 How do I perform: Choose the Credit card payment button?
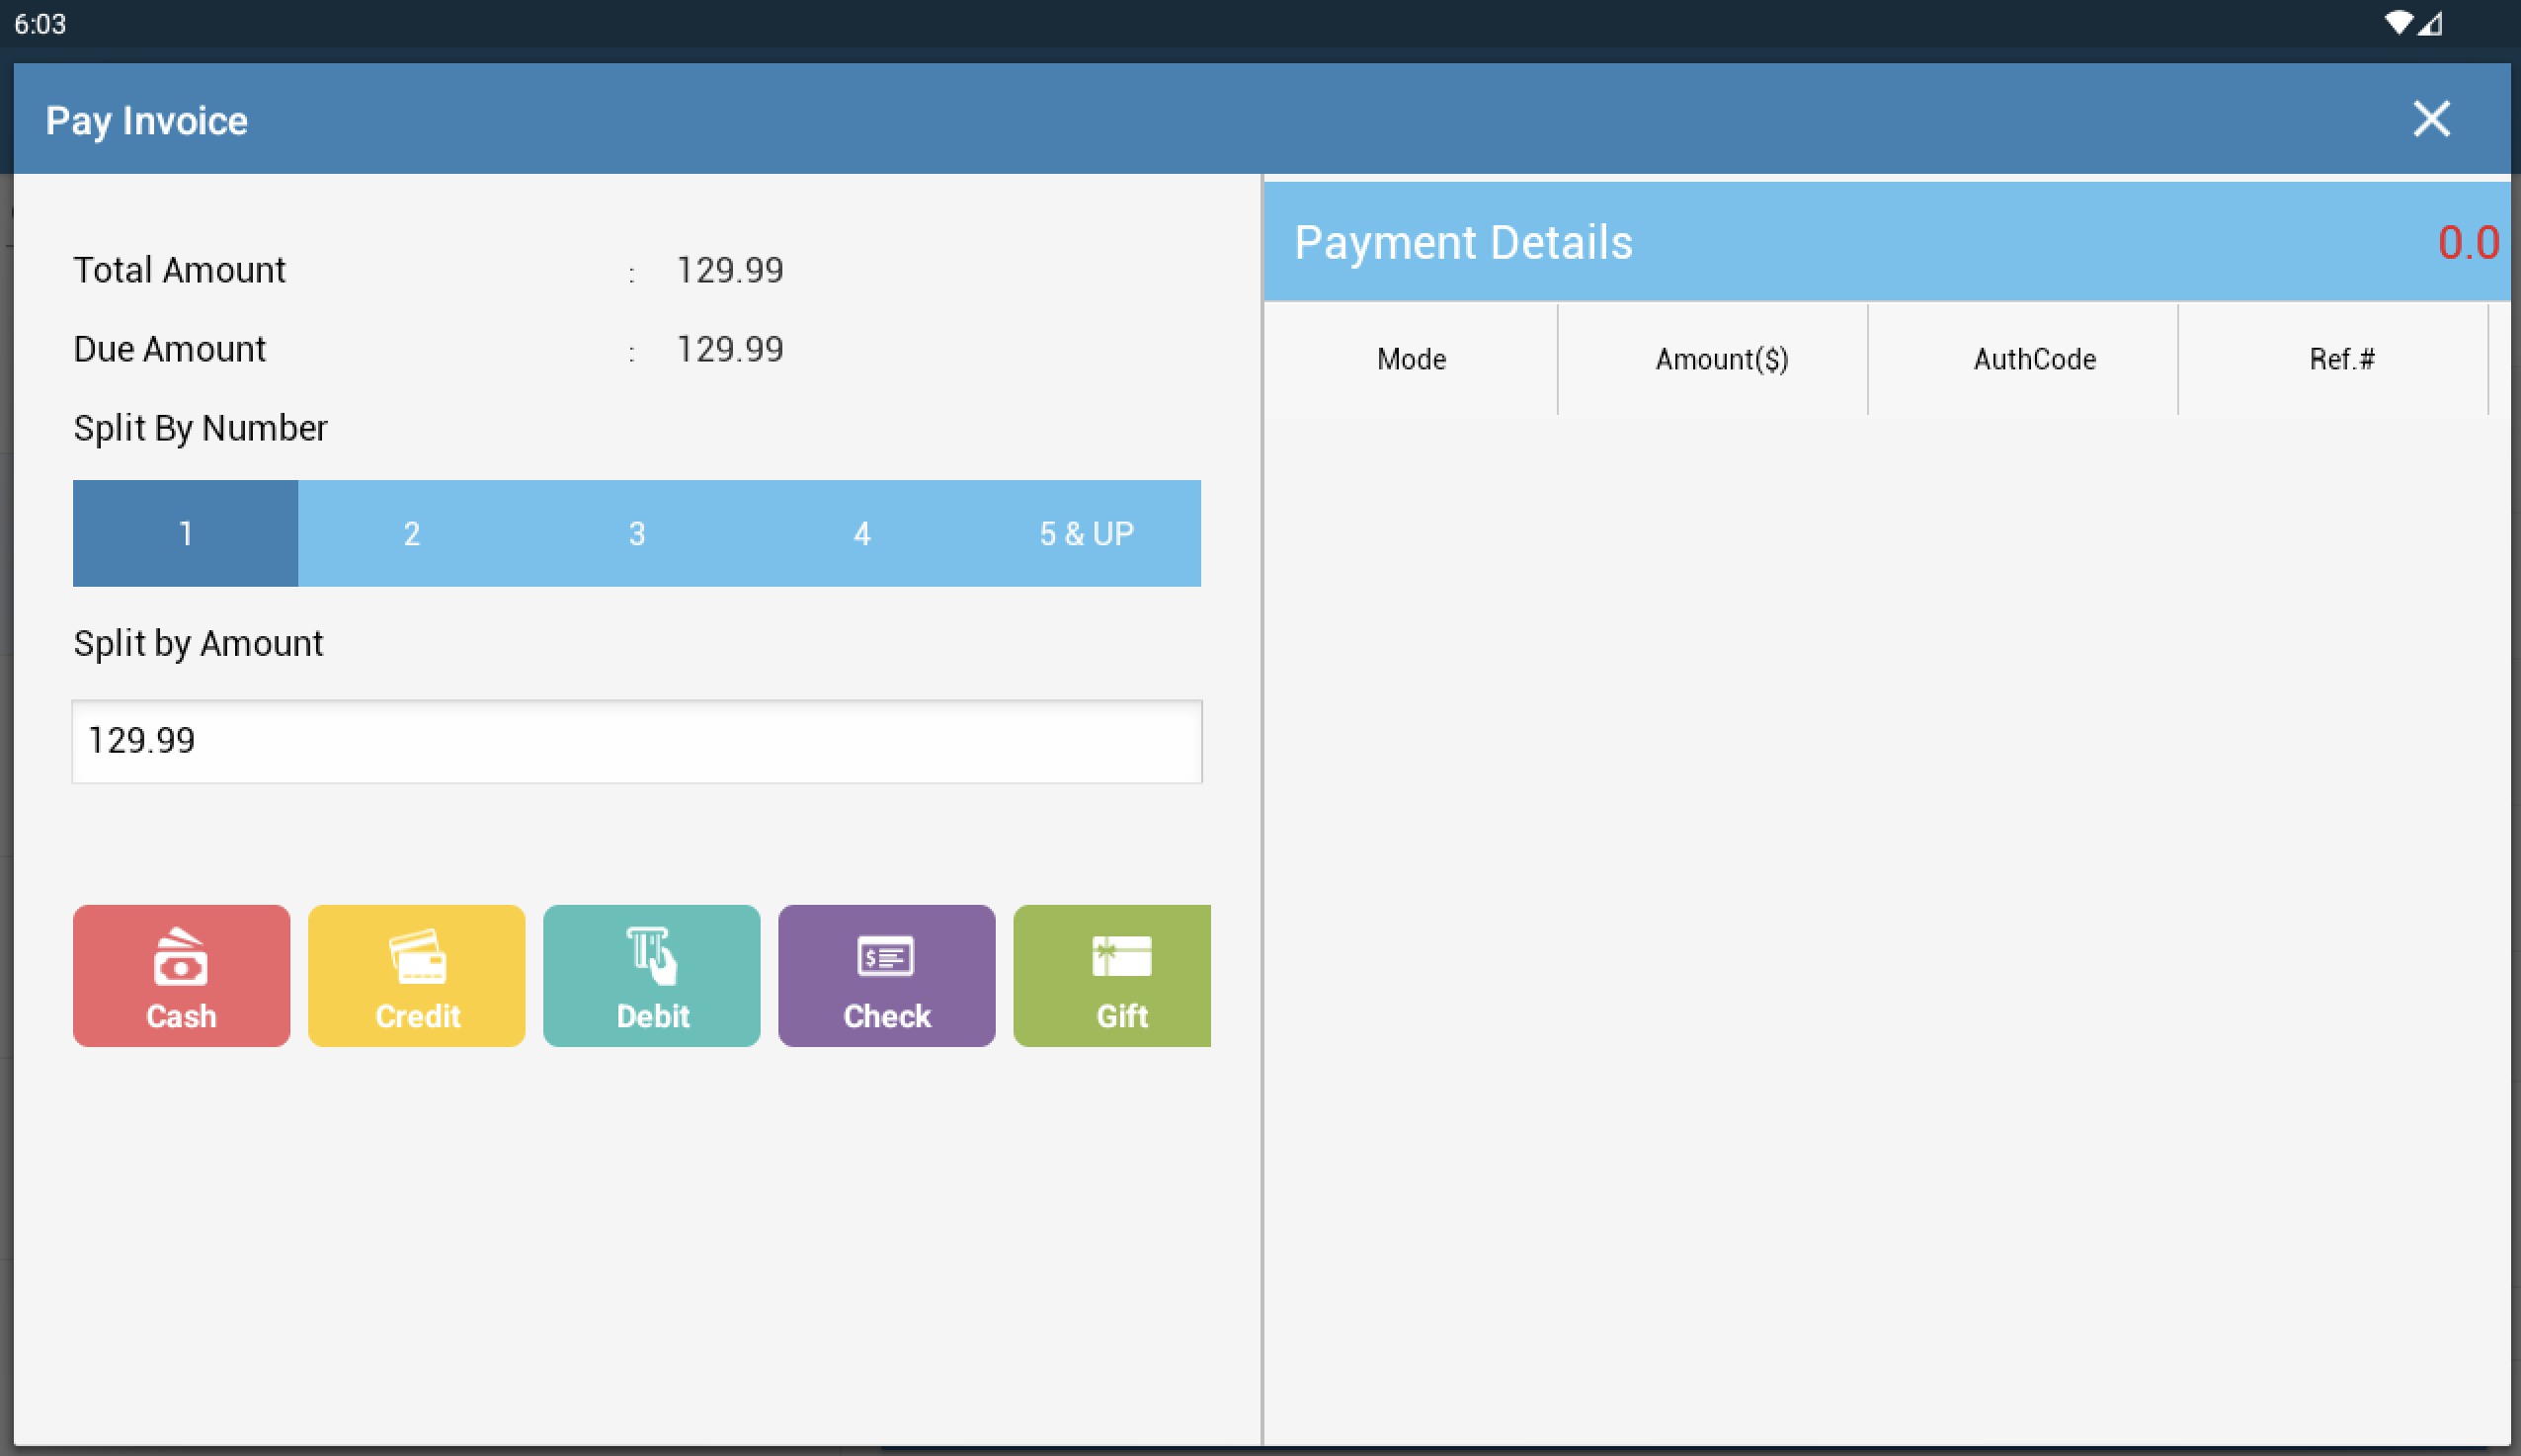pyautogui.click(x=416, y=975)
